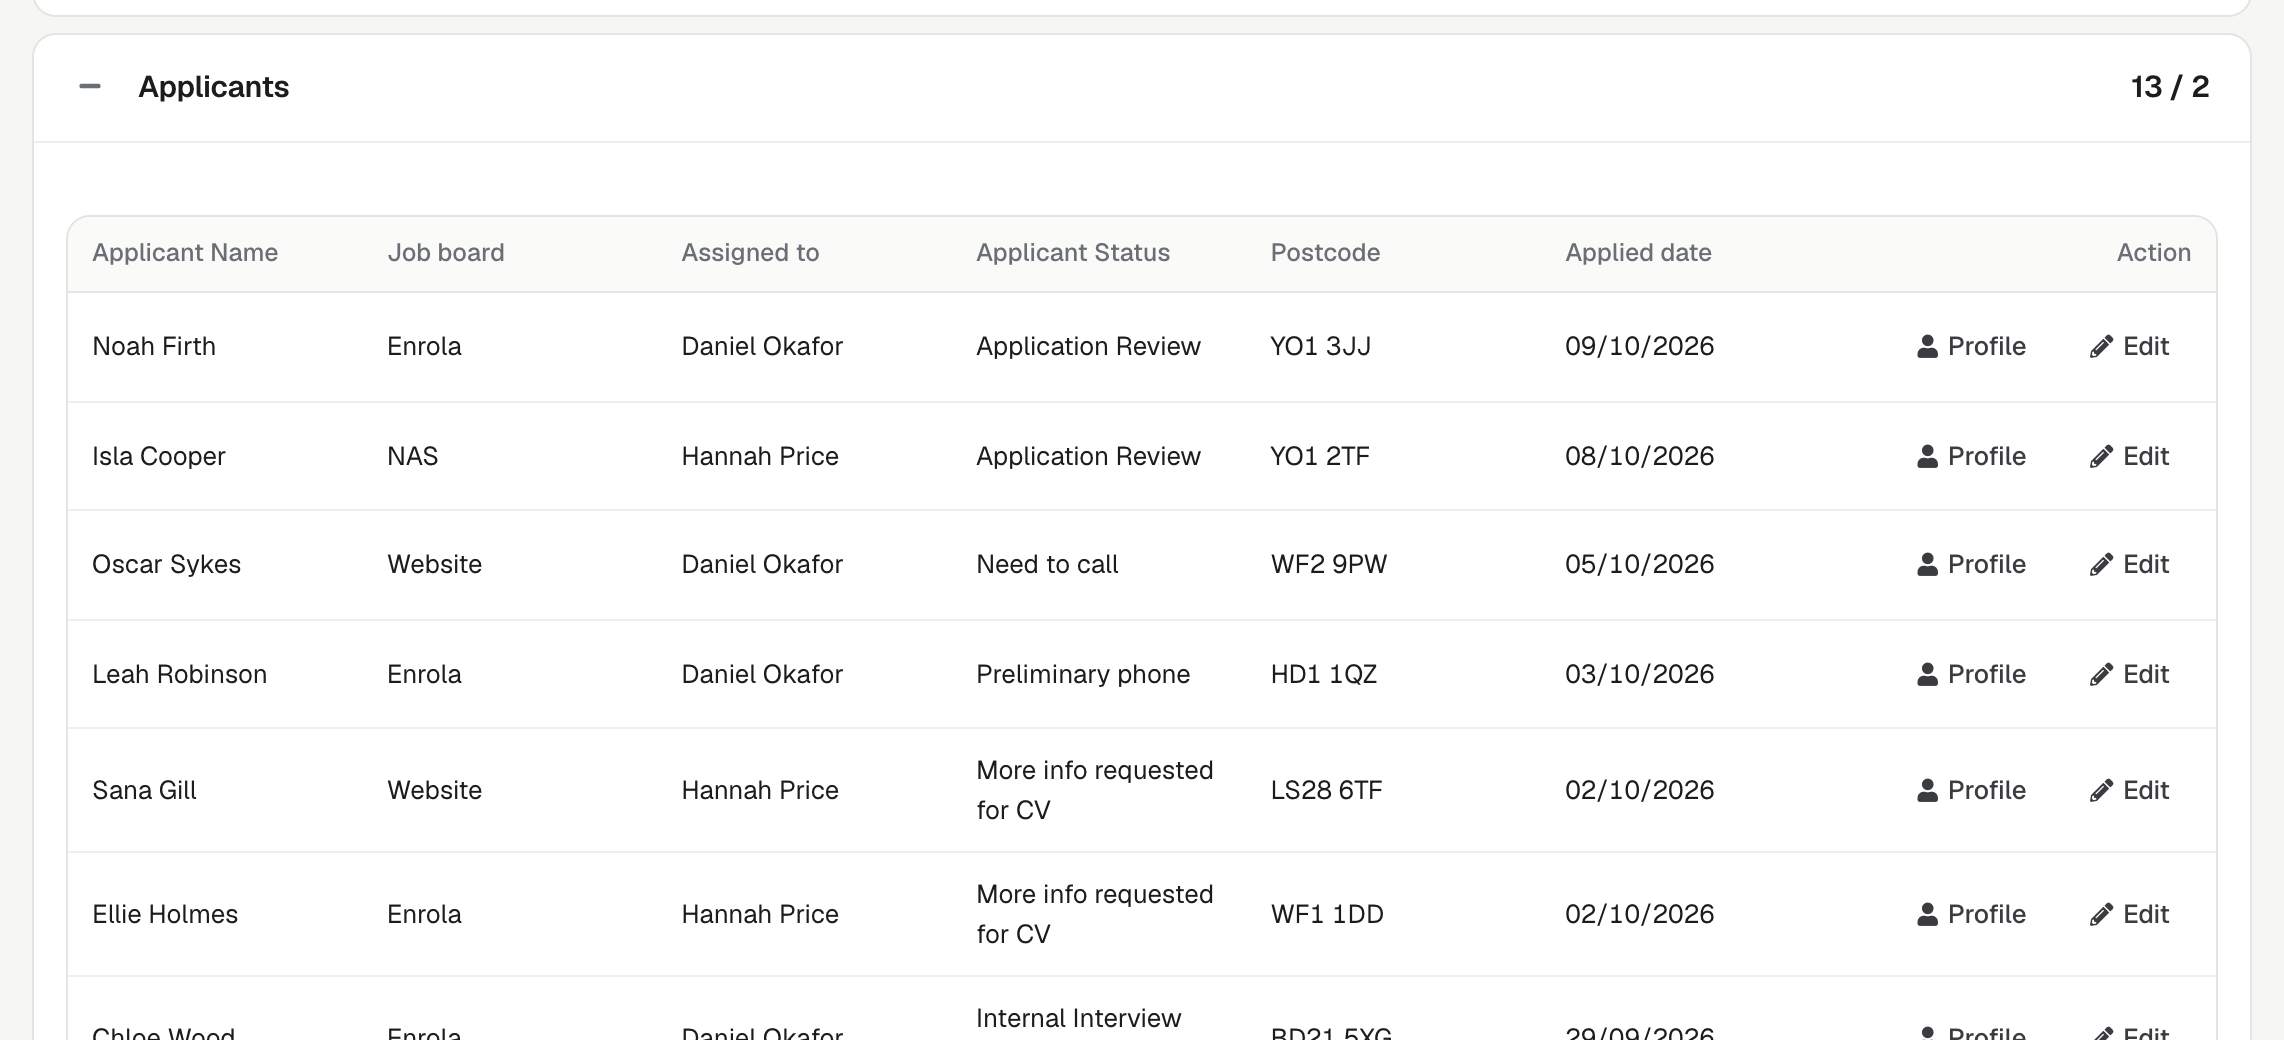2284x1040 pixels.
Task: Click the Need to call status
Action: pos(1047,564)
